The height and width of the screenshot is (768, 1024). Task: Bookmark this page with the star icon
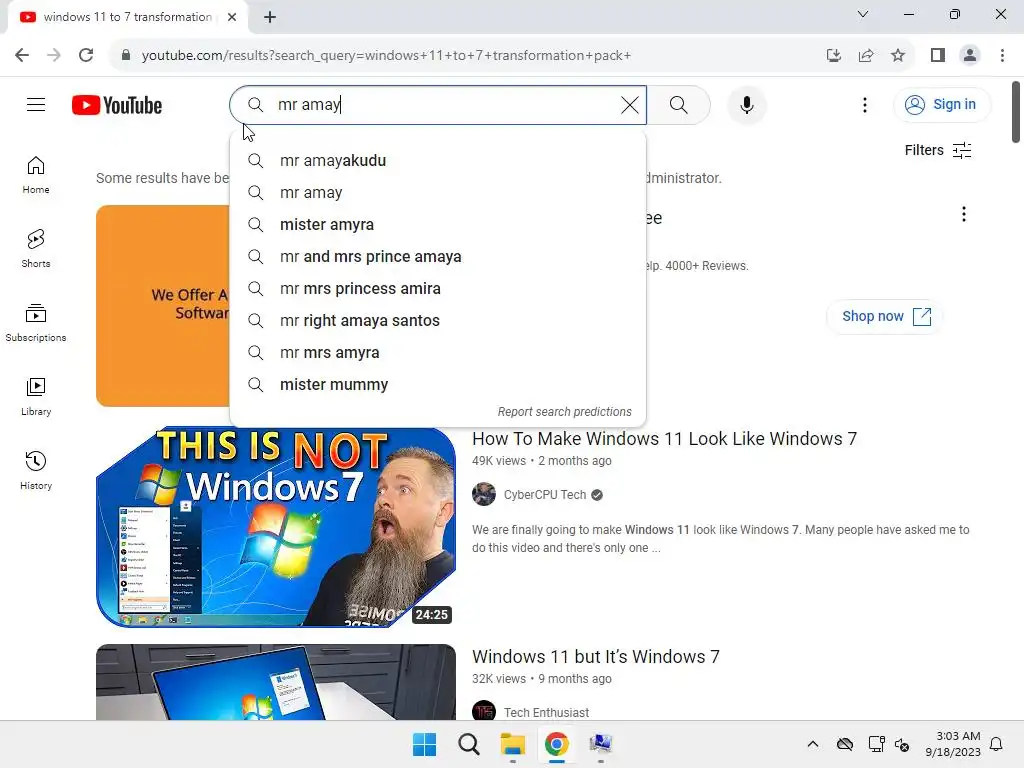click(x=898, y=56)
